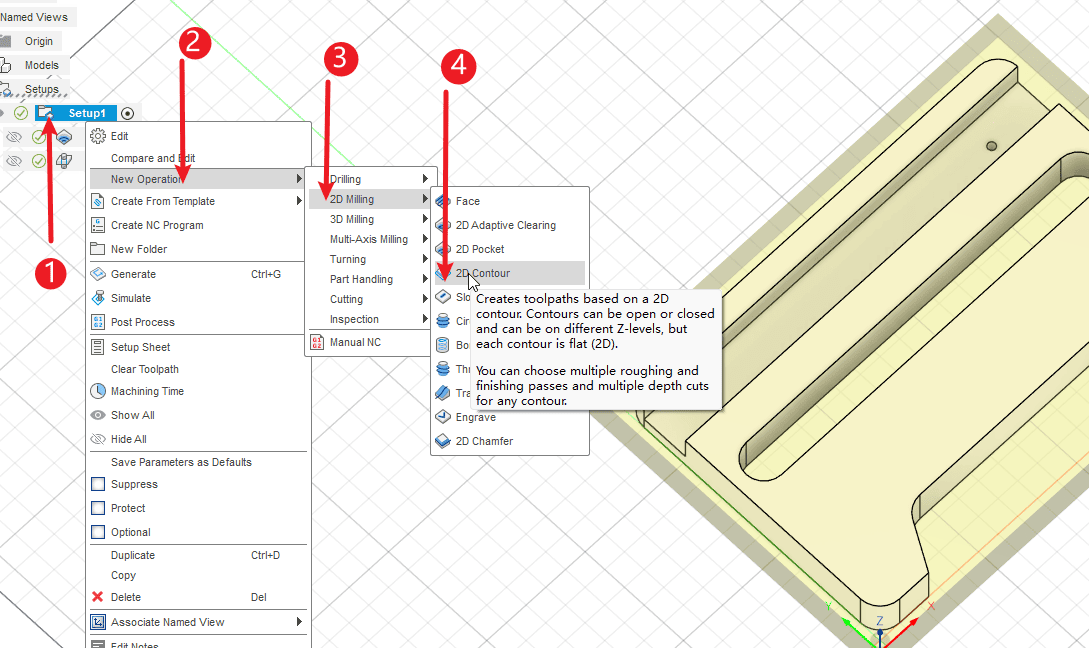Toggle the Setup1 active radio button
This screenshot has height=648, width=1089.
point(127,113)
